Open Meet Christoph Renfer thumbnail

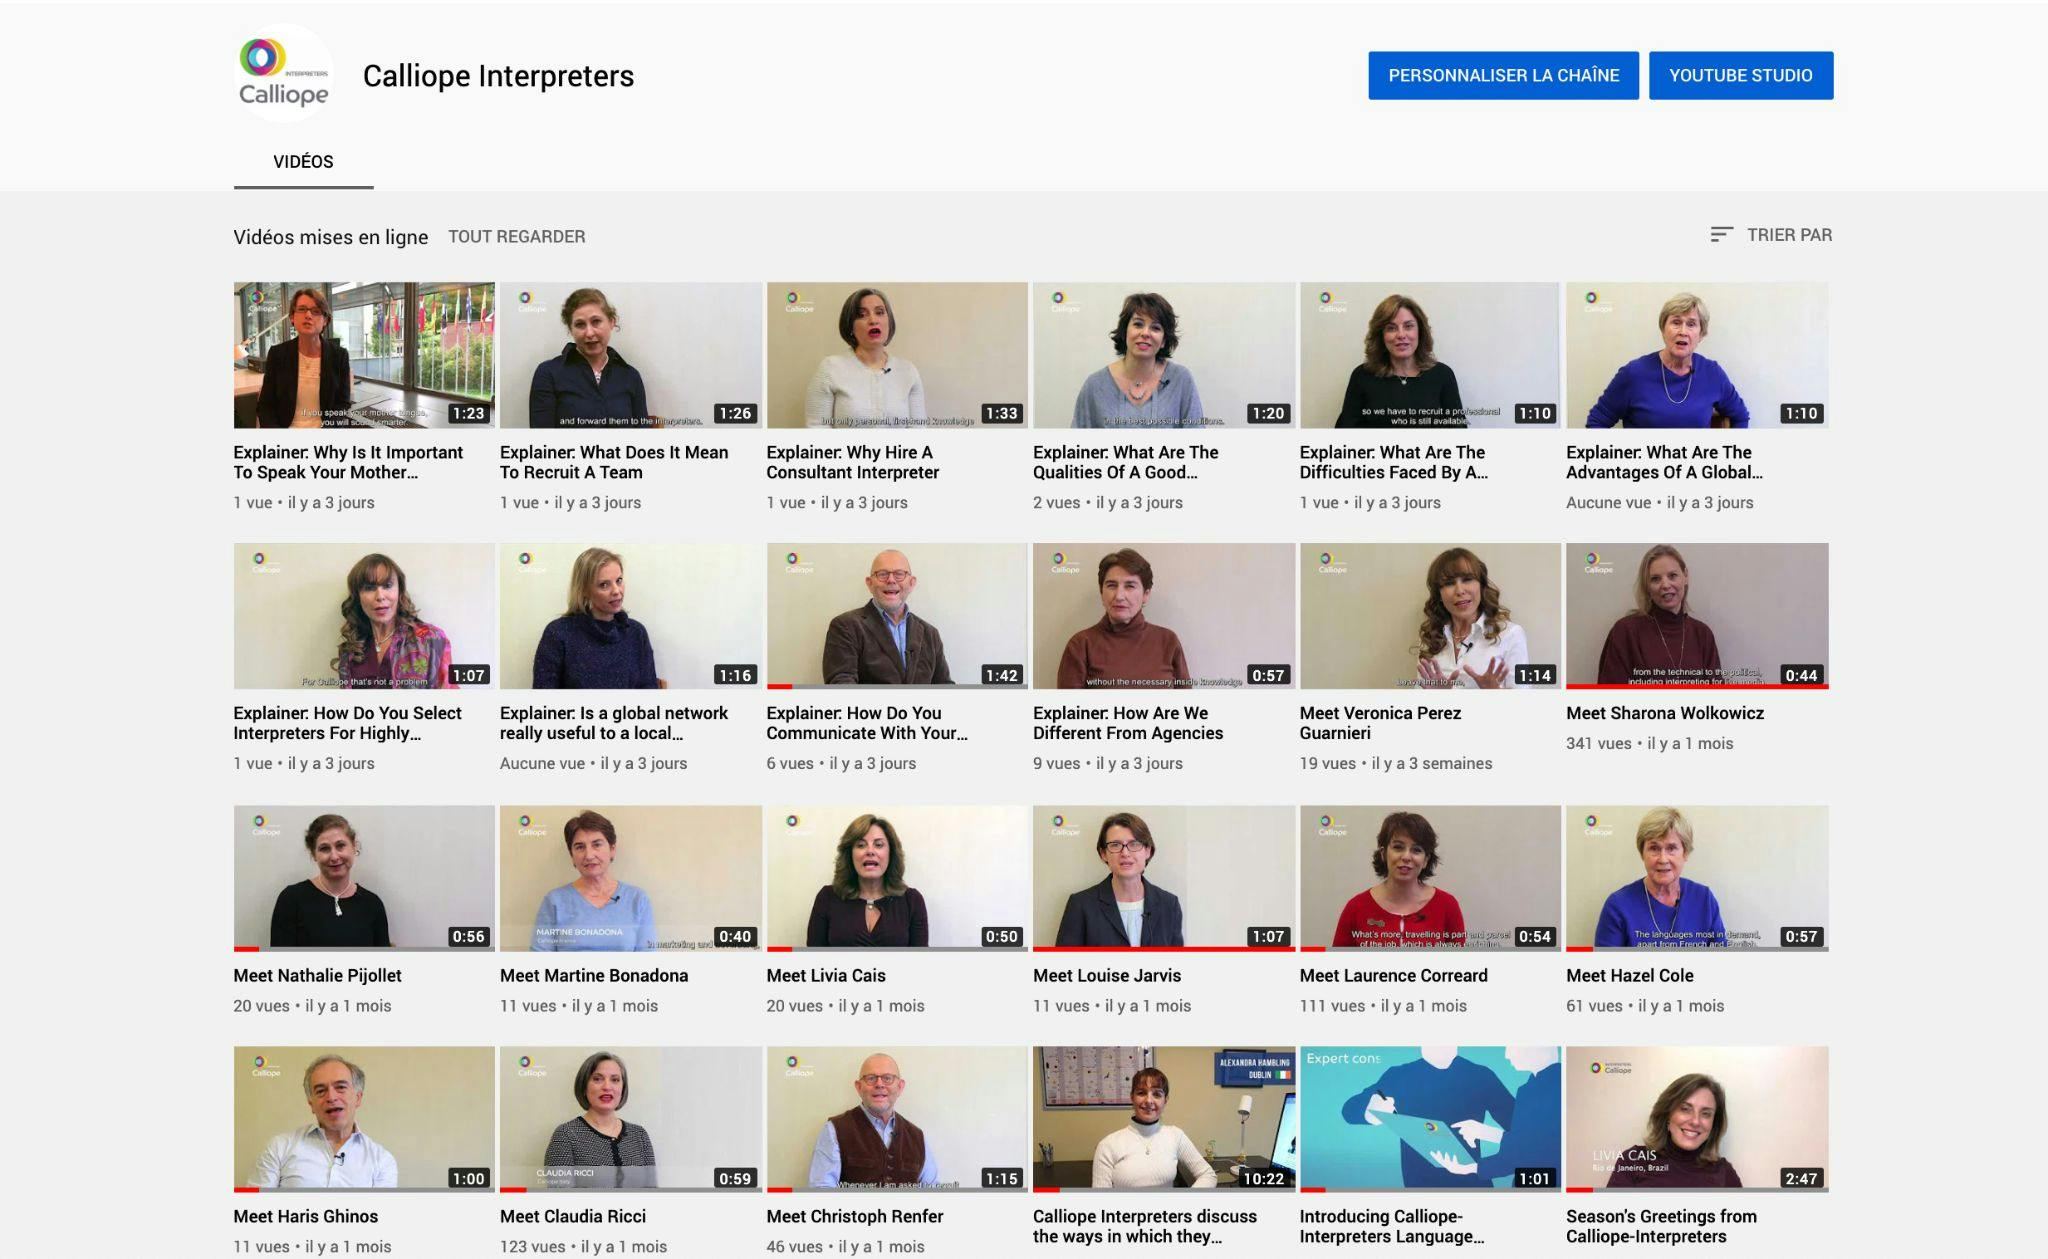(897, 1119)
